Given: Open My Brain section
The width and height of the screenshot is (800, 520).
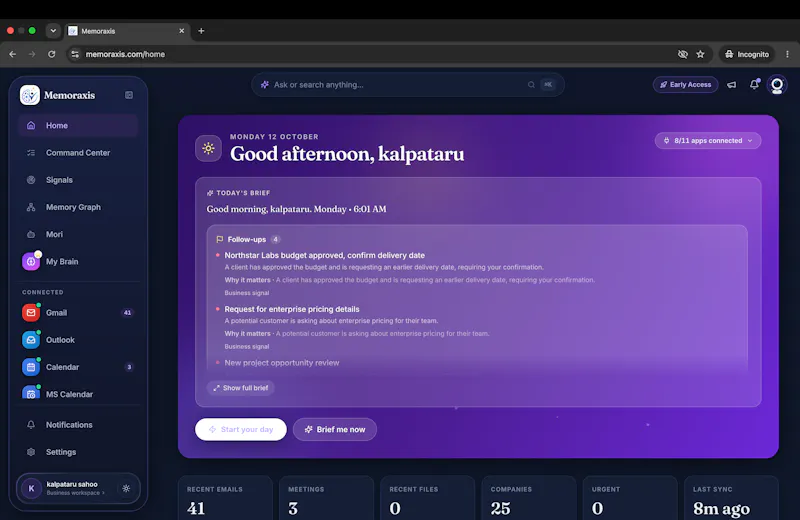Looking at the screenshot, I should click(78, 261).
